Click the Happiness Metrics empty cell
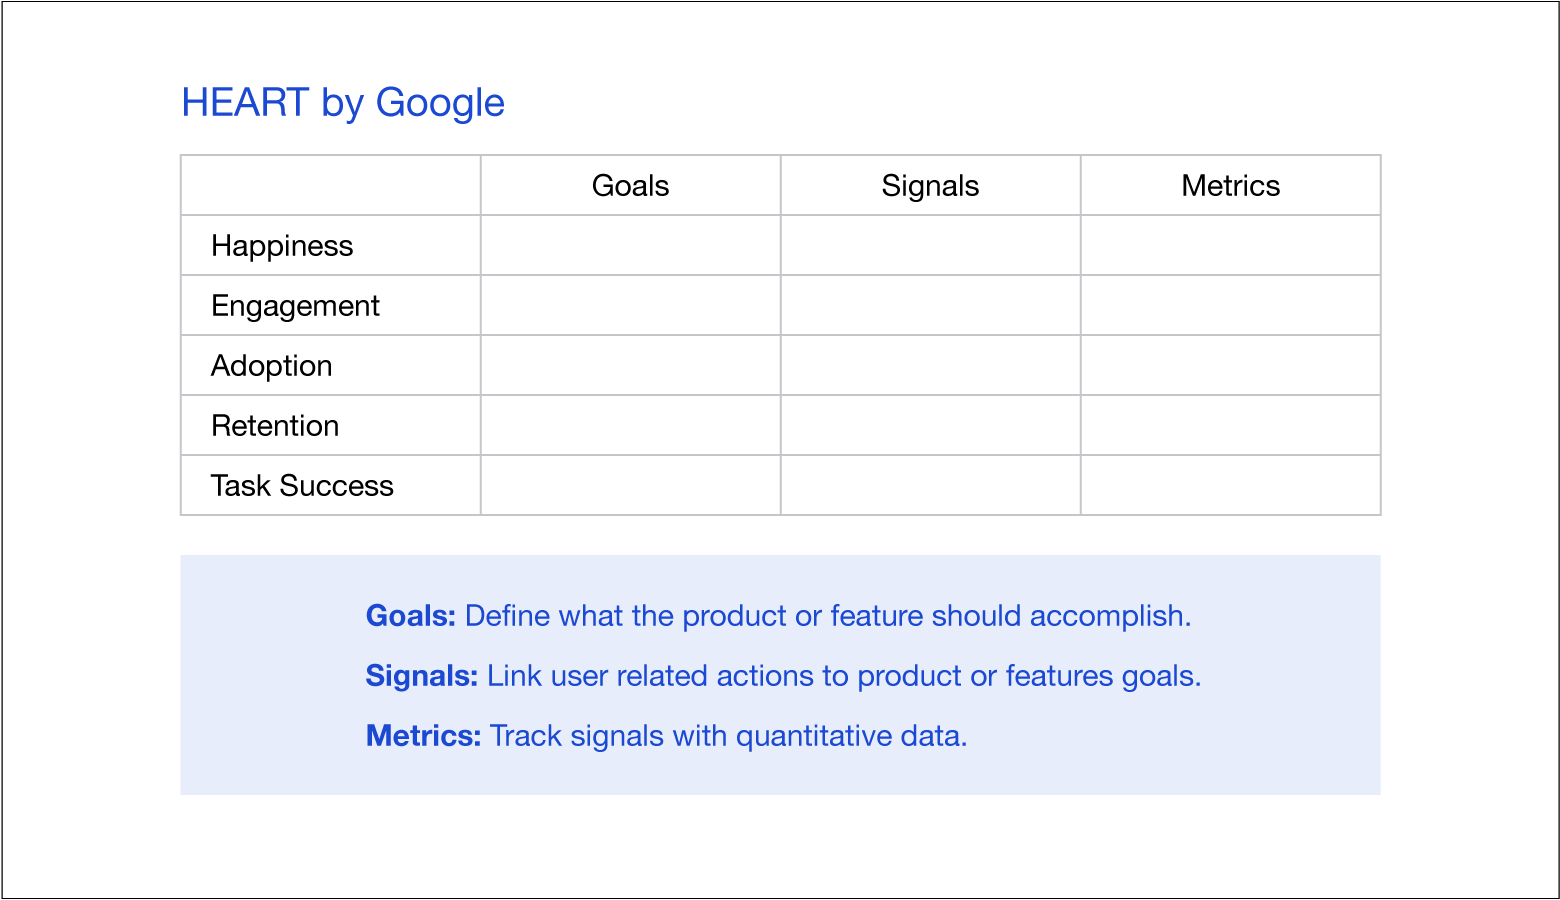The width and height of the screenshot is (1560, 900). coord(1231,245)
